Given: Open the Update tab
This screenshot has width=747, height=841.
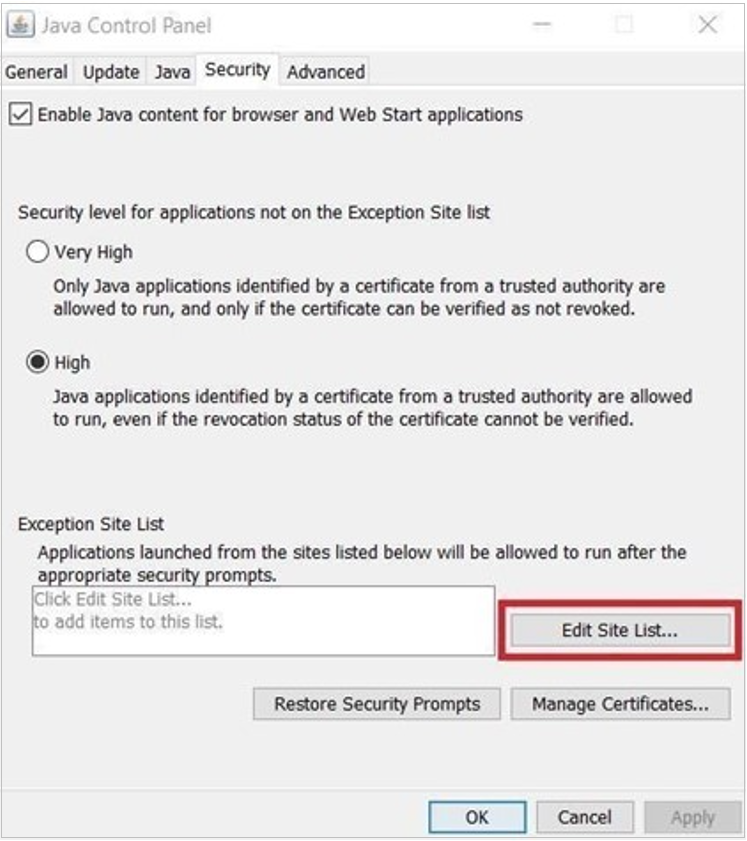Looking at the screenshot, I should coord(111,72).
